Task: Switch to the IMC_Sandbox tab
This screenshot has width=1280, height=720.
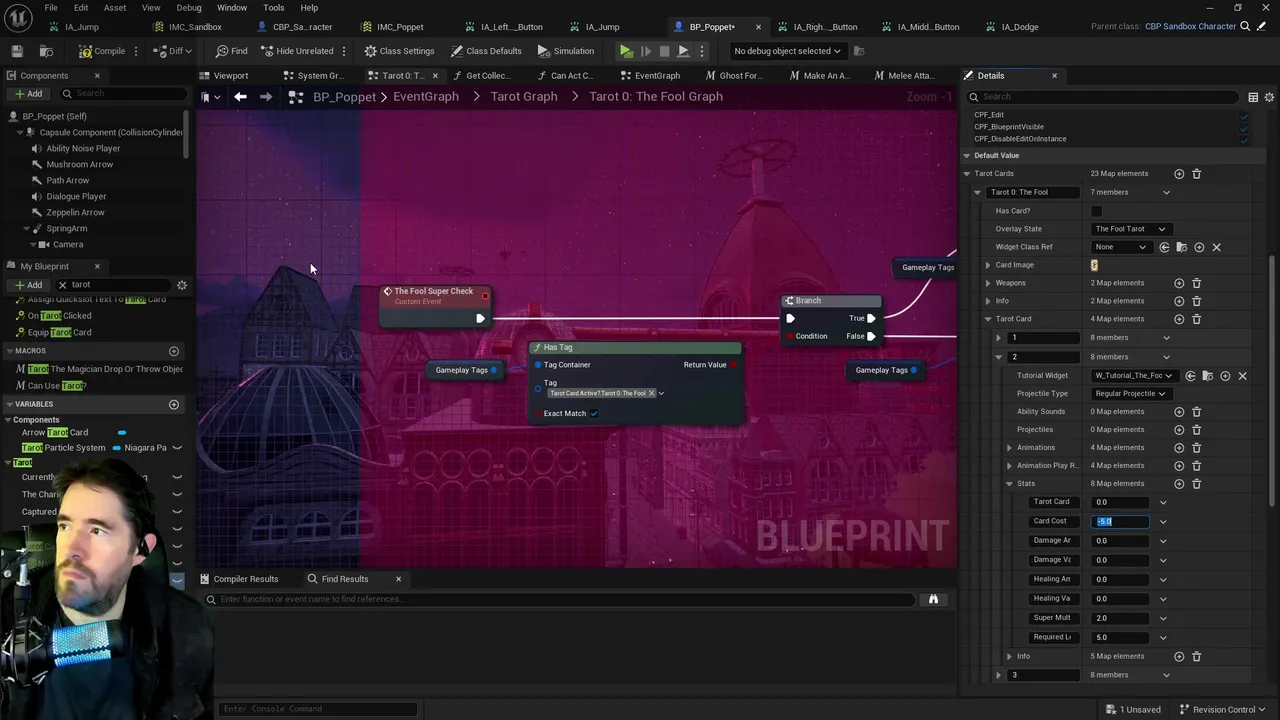Action: click(x=195, y=27)
